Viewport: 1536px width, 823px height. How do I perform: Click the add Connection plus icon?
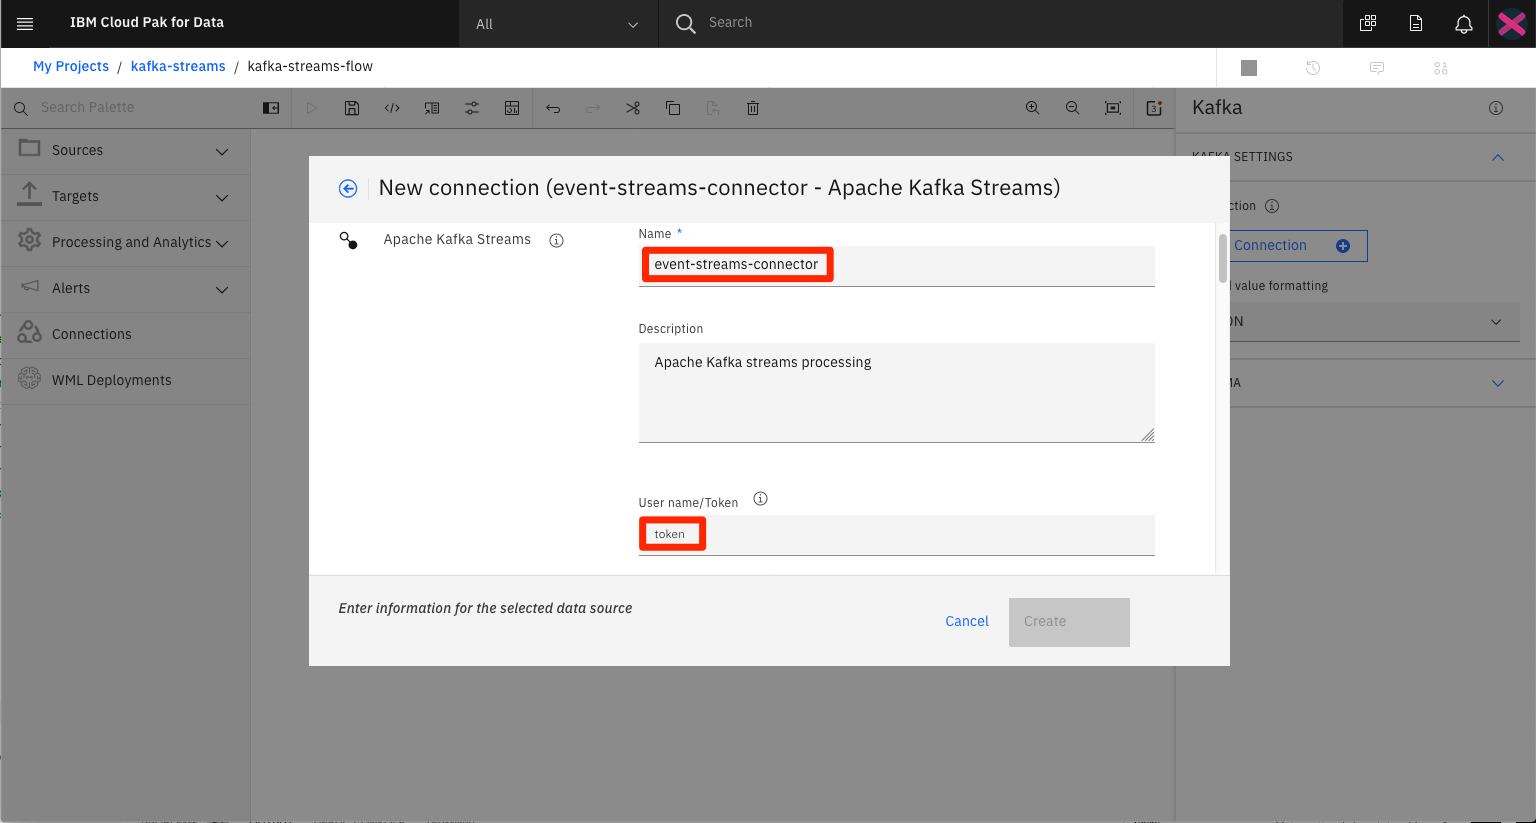tap(1343, 246)
